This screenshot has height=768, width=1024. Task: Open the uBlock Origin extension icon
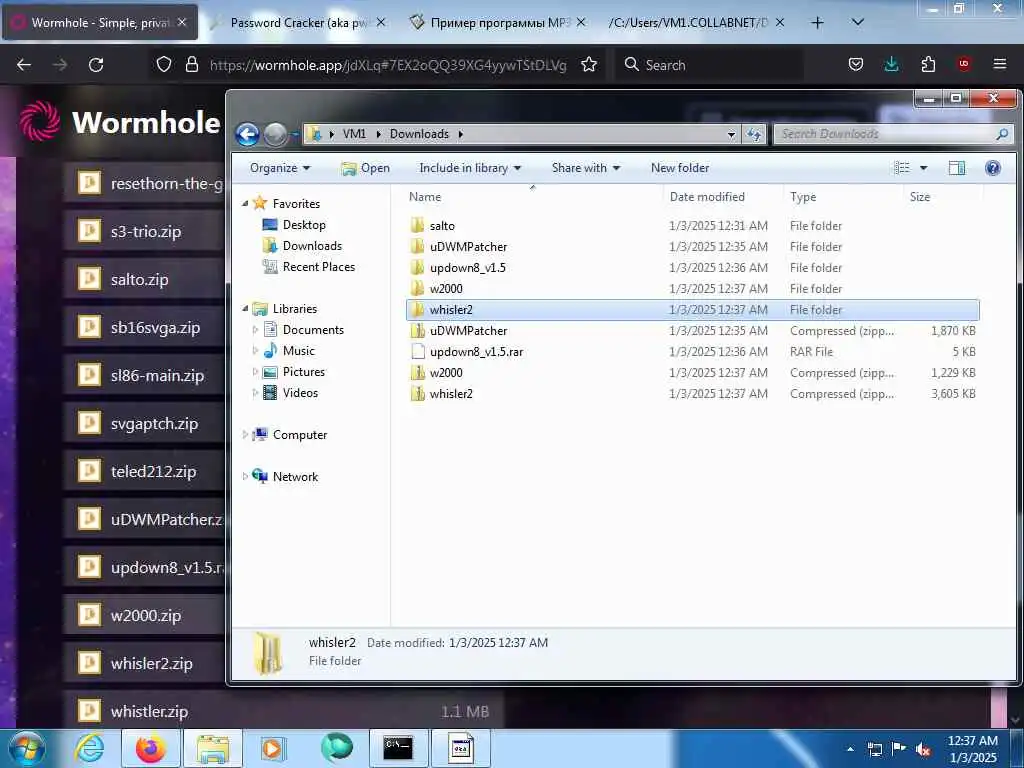(963, 64)
